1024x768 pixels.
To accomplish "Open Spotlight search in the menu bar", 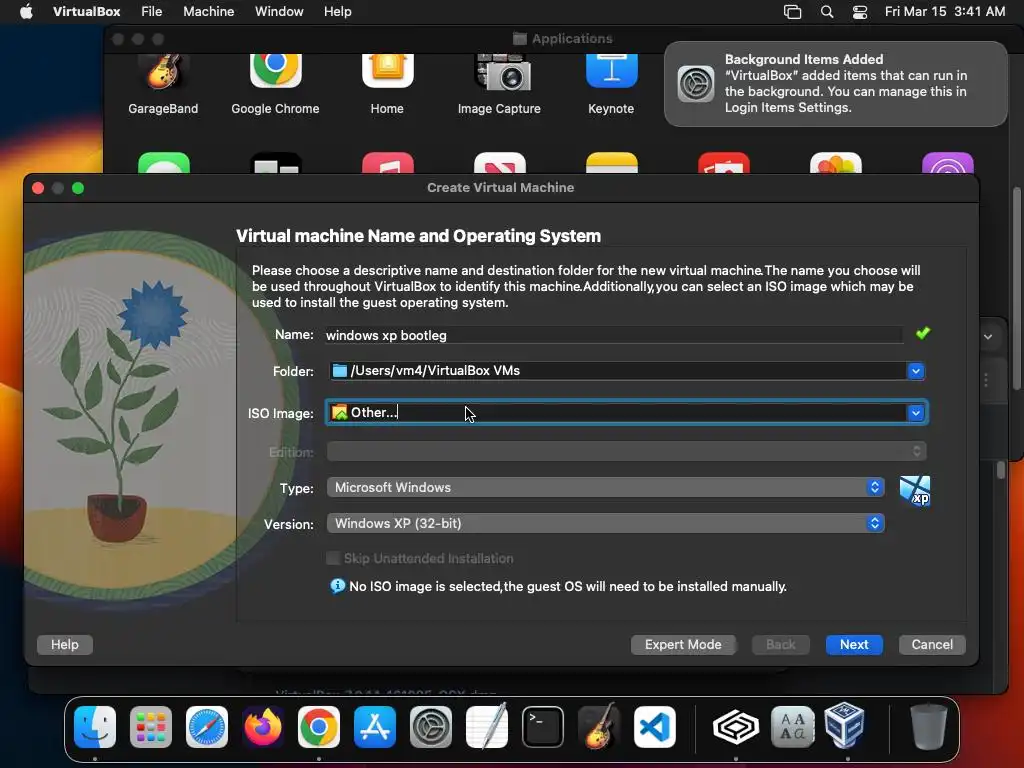I will 827,12.
